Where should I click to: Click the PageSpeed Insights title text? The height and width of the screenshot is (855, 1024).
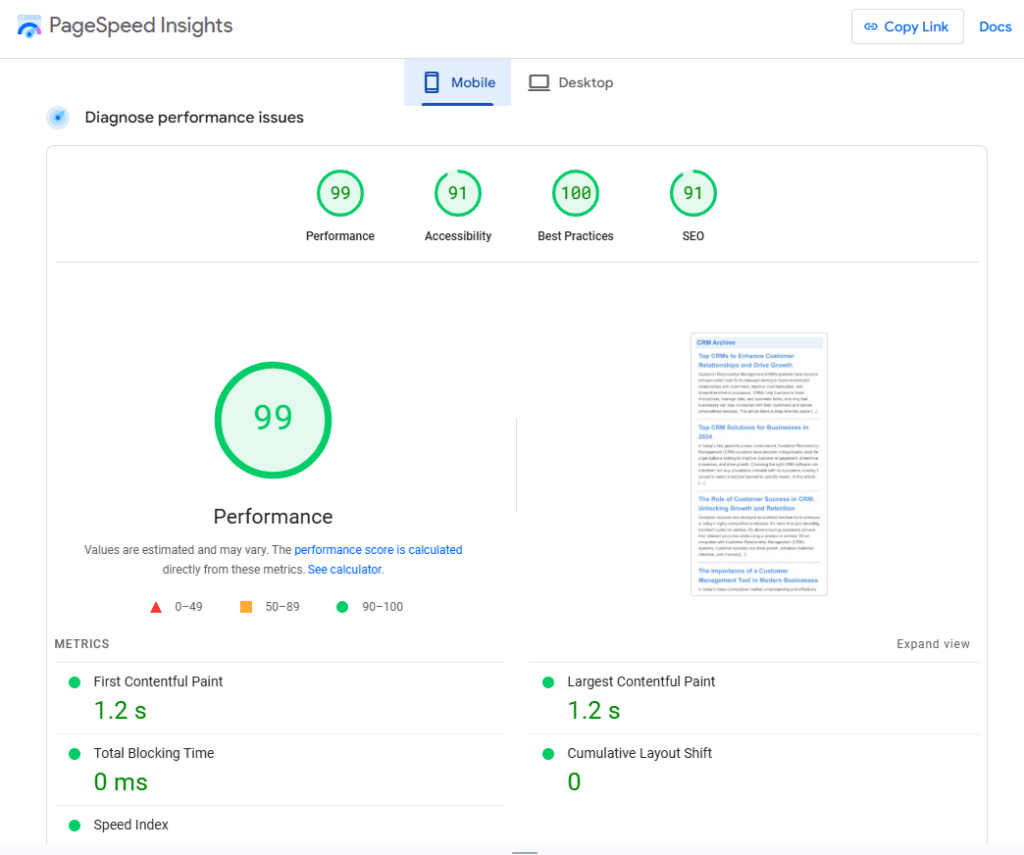click(x=140, y=25)
